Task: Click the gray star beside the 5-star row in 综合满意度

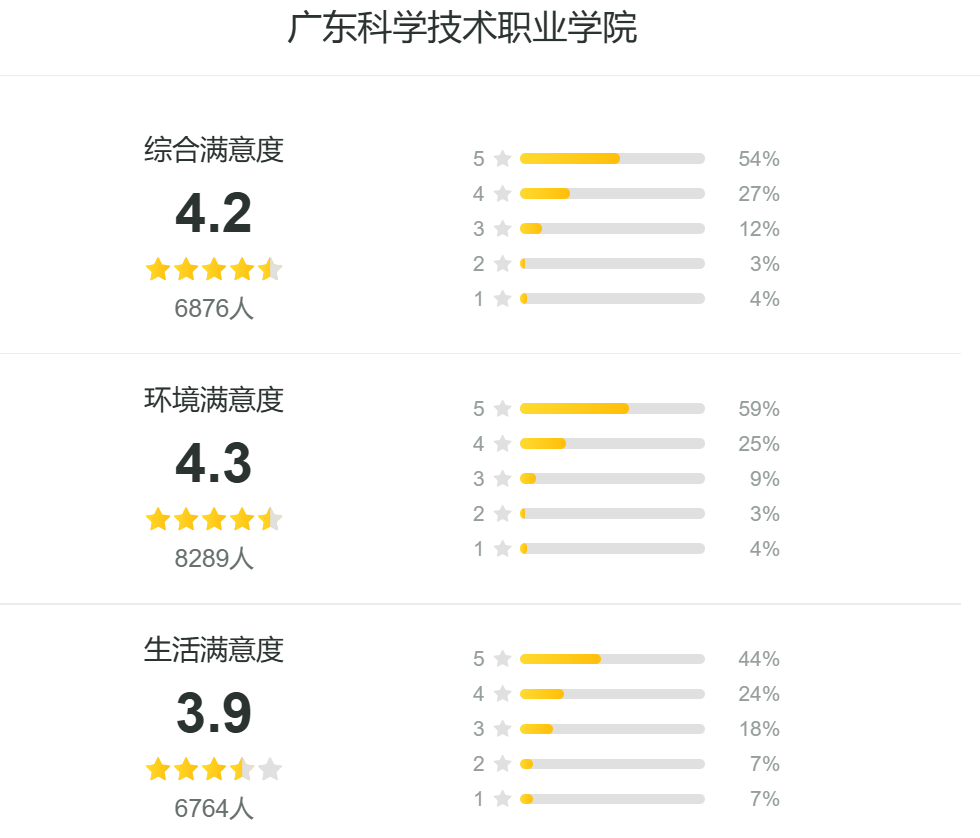Action: pos(502,159)
